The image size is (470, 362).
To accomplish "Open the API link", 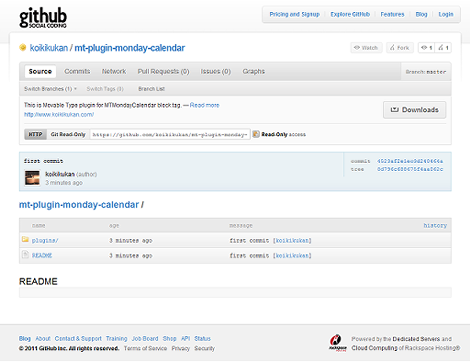I will [x=185, y=339].
